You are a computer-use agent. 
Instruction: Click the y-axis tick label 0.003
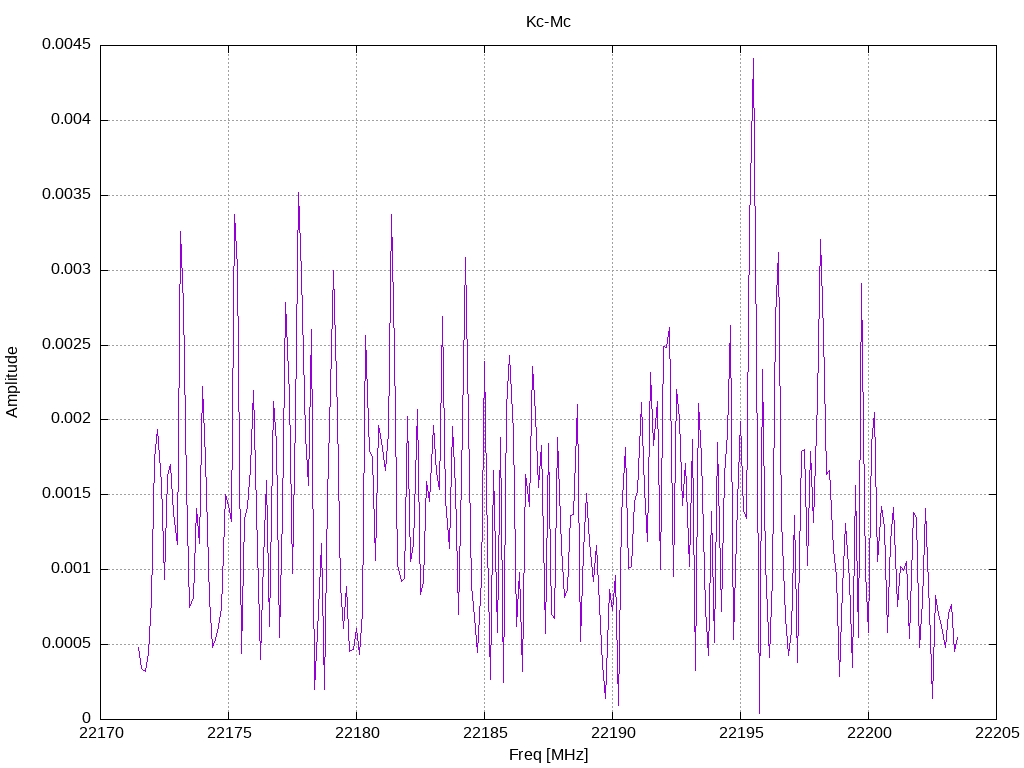(71, 269)
